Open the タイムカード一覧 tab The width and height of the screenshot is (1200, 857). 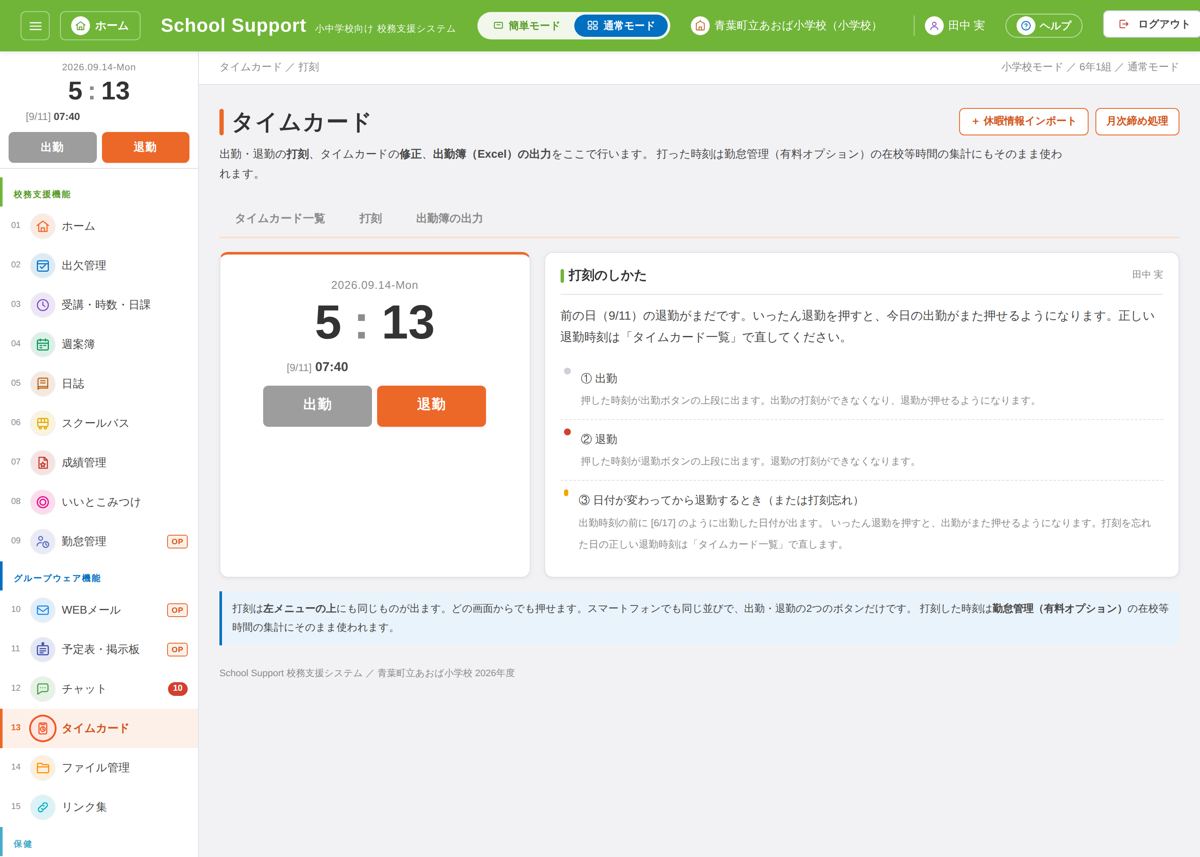pos(280,218)
